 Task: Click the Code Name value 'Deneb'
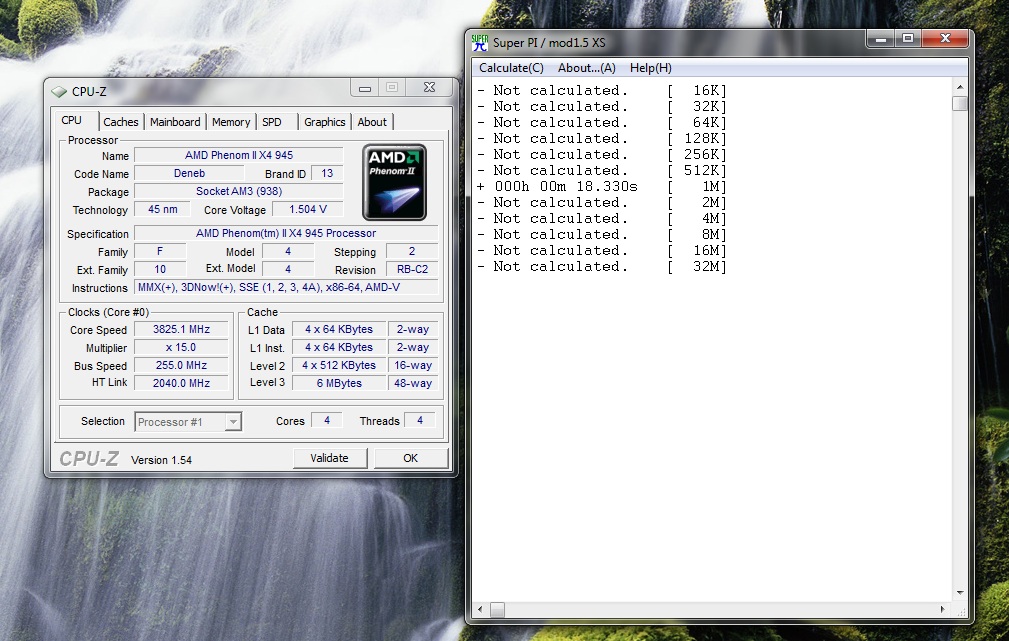click(189, 173)
